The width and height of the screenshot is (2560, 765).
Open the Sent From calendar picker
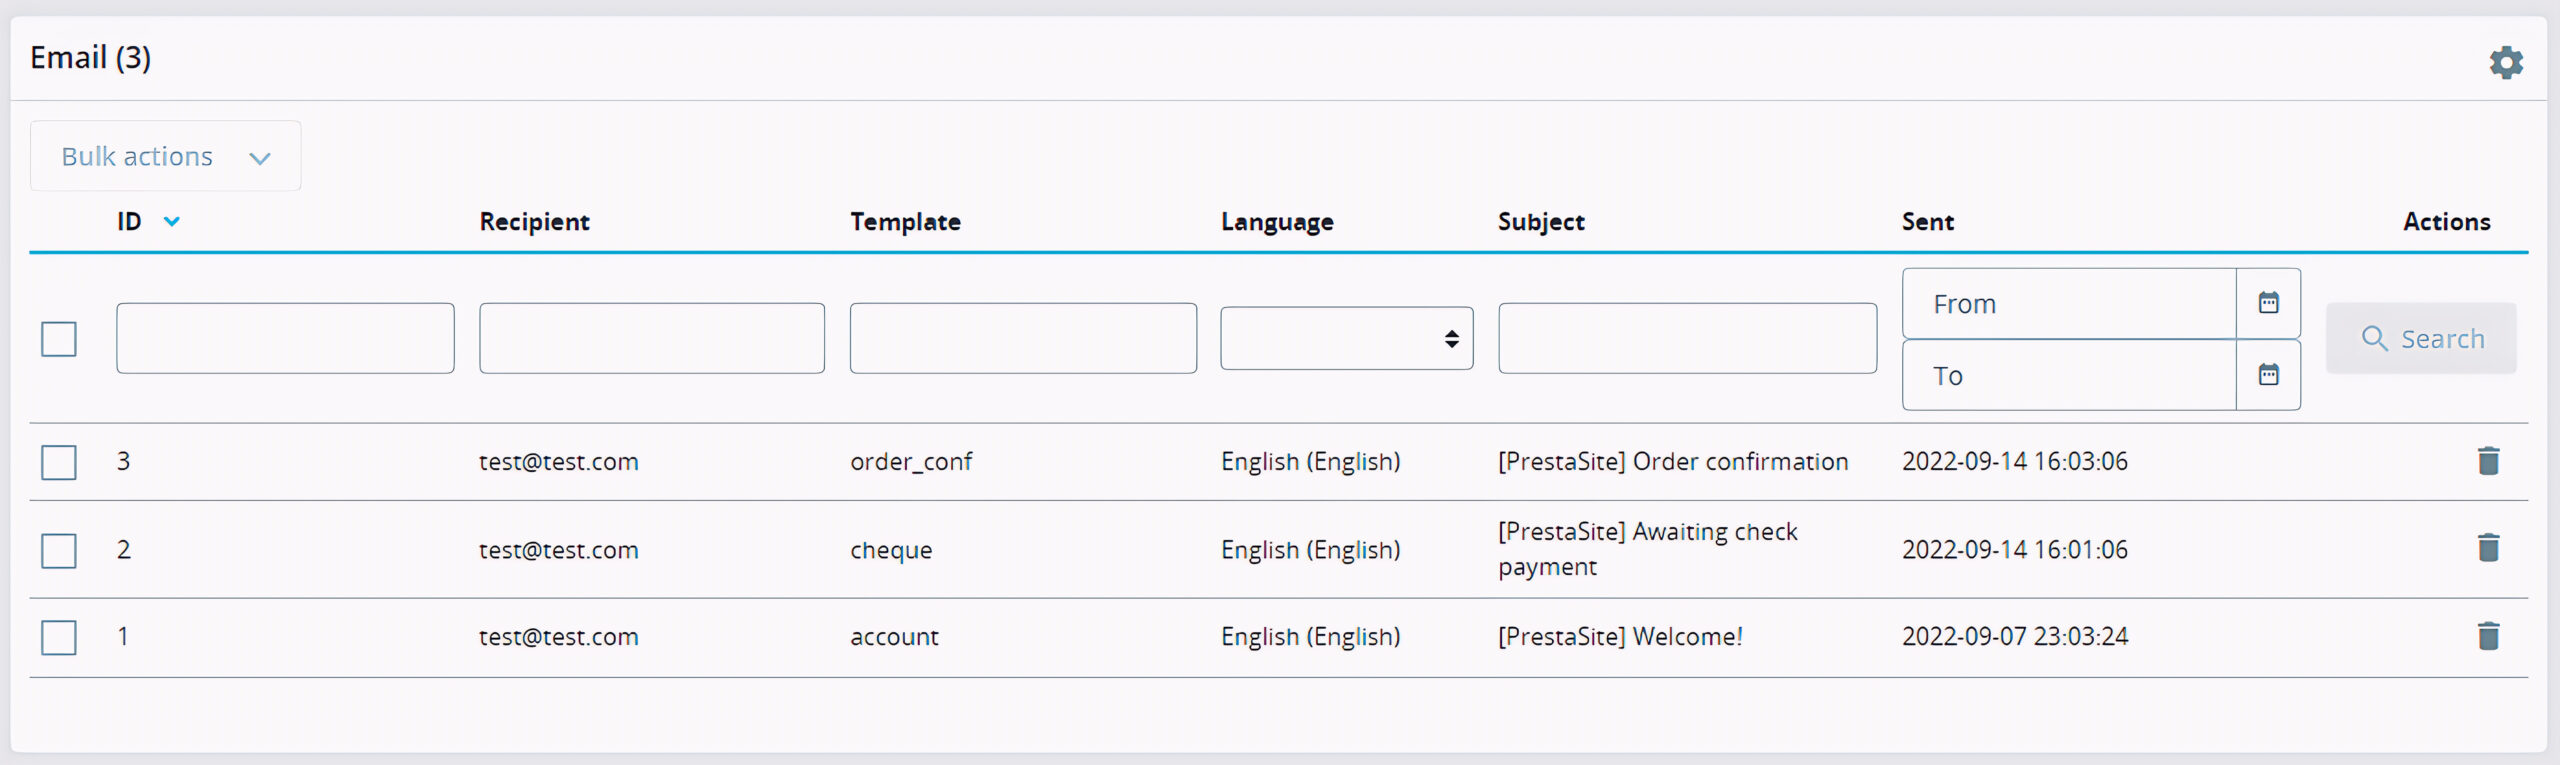pyautogui.click(x=2268, y=303)
